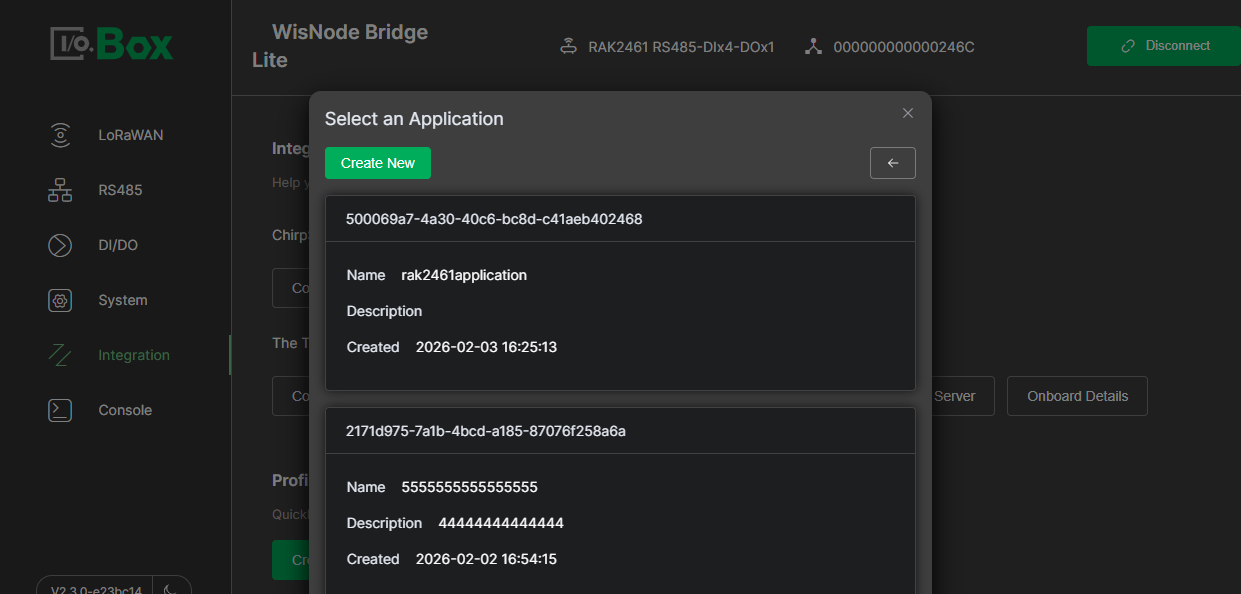
Task: Click the DI/DO sidebar icon
Action: [x=60, y=245]
